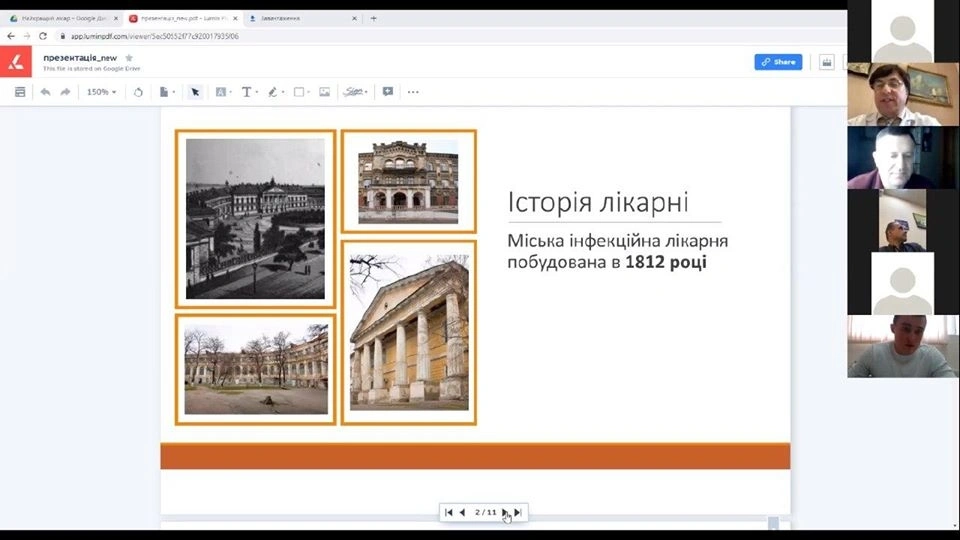
Task: Select the participant with paintings behind him
Action: [x=902, y=94]
